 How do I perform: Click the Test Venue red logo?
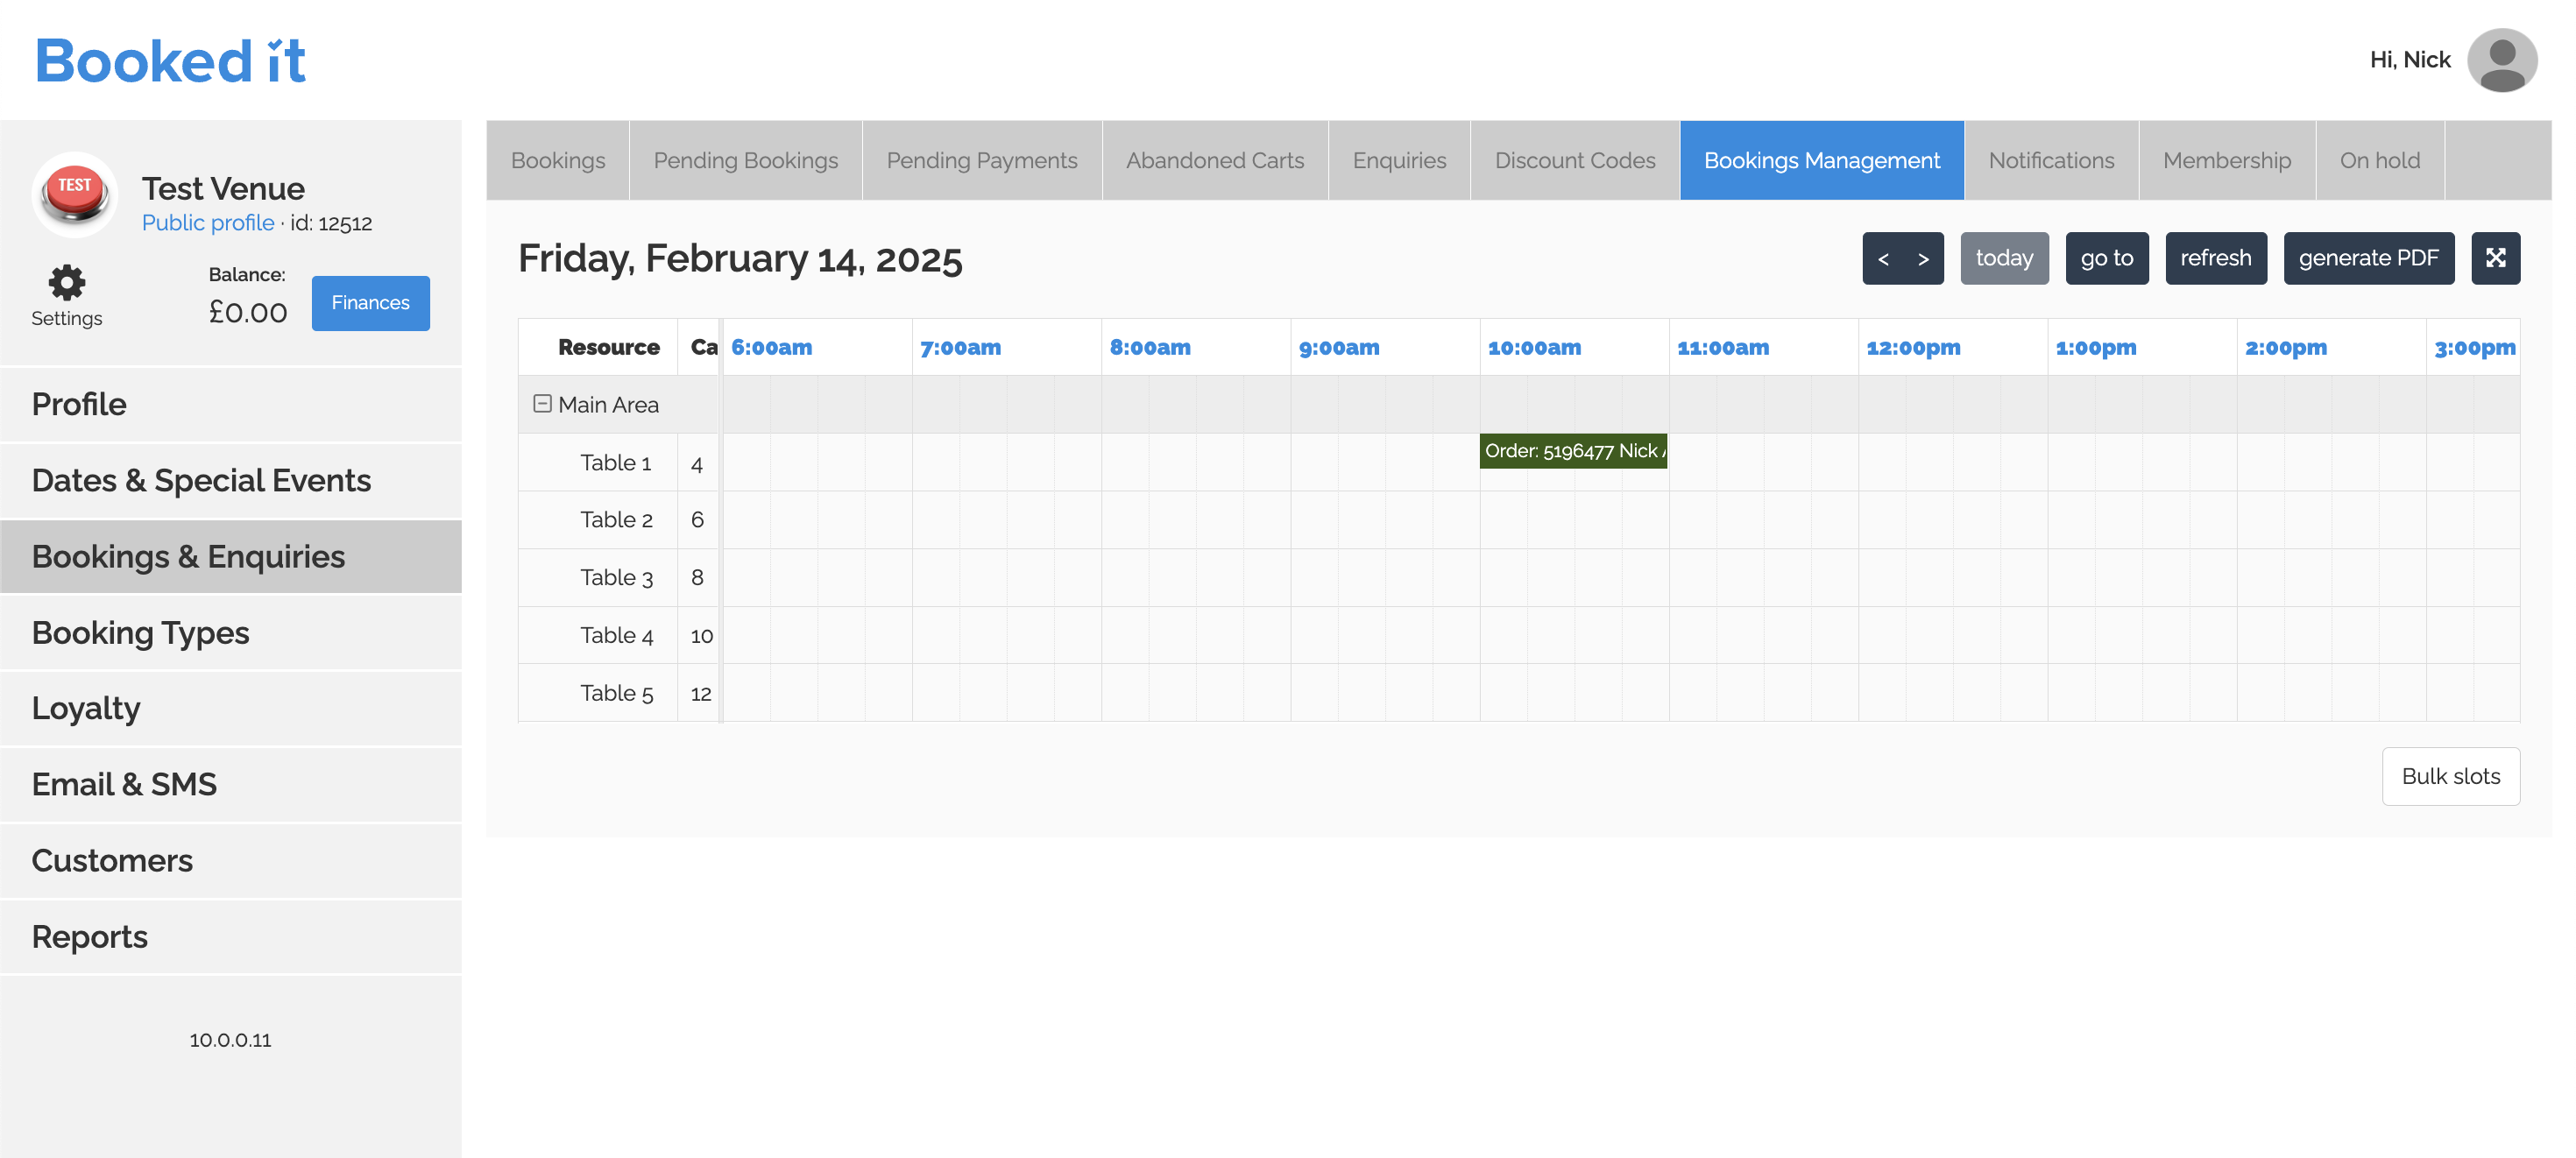pos(75,193)
